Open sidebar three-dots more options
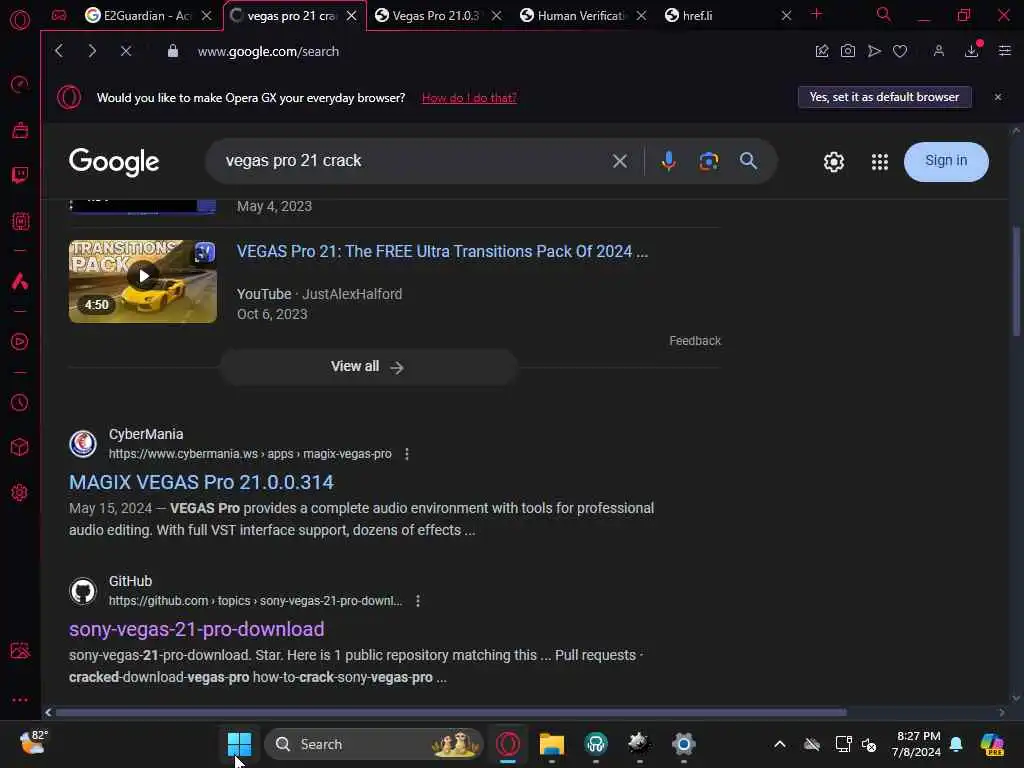Screen dimensions: 1024x768 coord(20,699)
